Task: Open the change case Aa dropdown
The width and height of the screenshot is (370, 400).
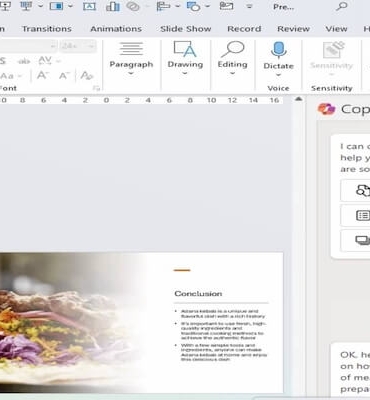Action: (x=20, y=76)
